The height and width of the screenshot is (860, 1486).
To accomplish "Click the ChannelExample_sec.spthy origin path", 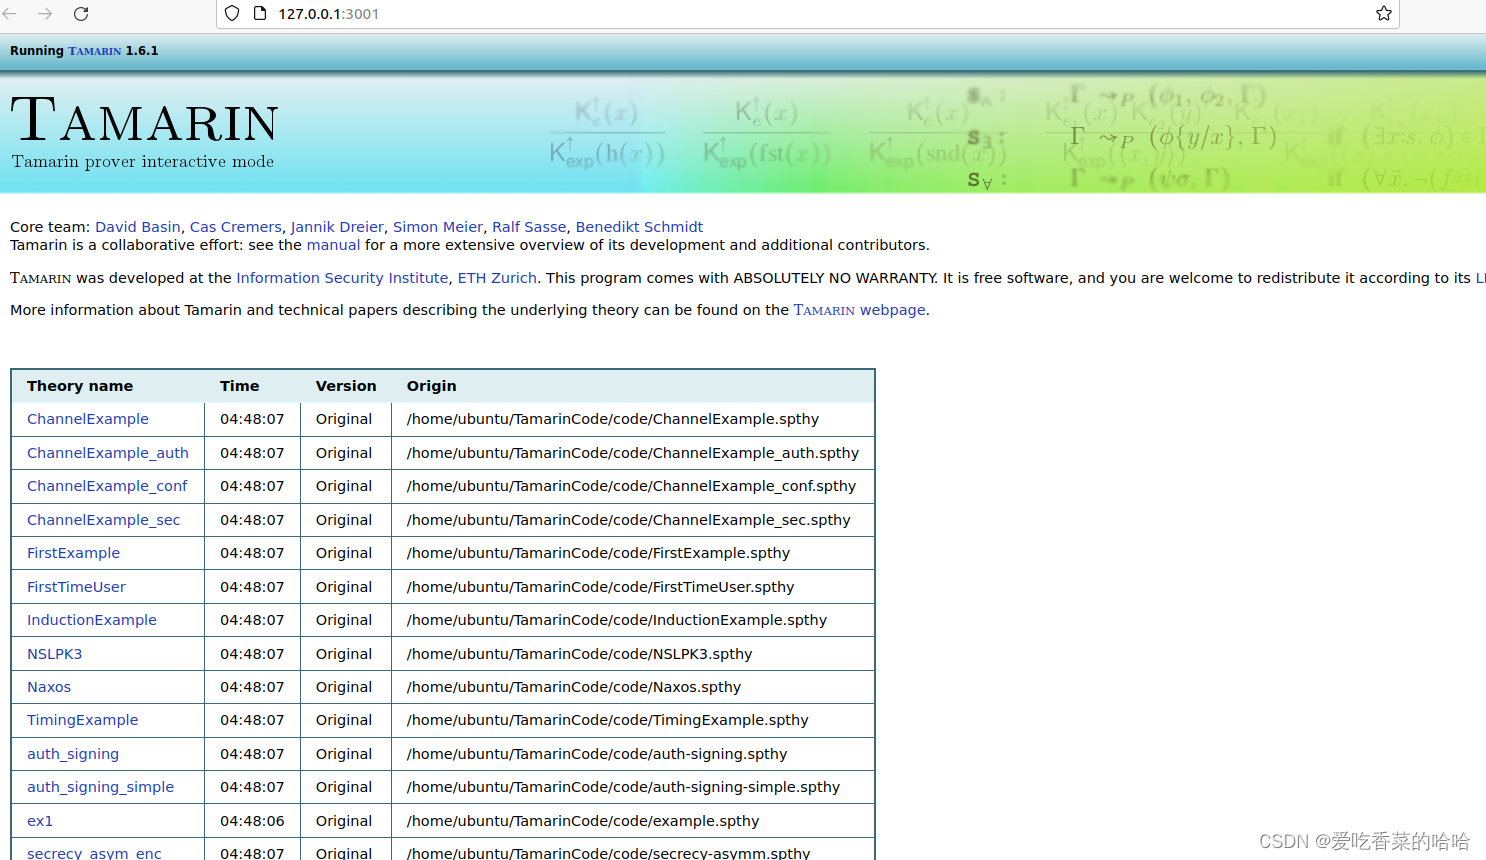I will pos(629,520).
